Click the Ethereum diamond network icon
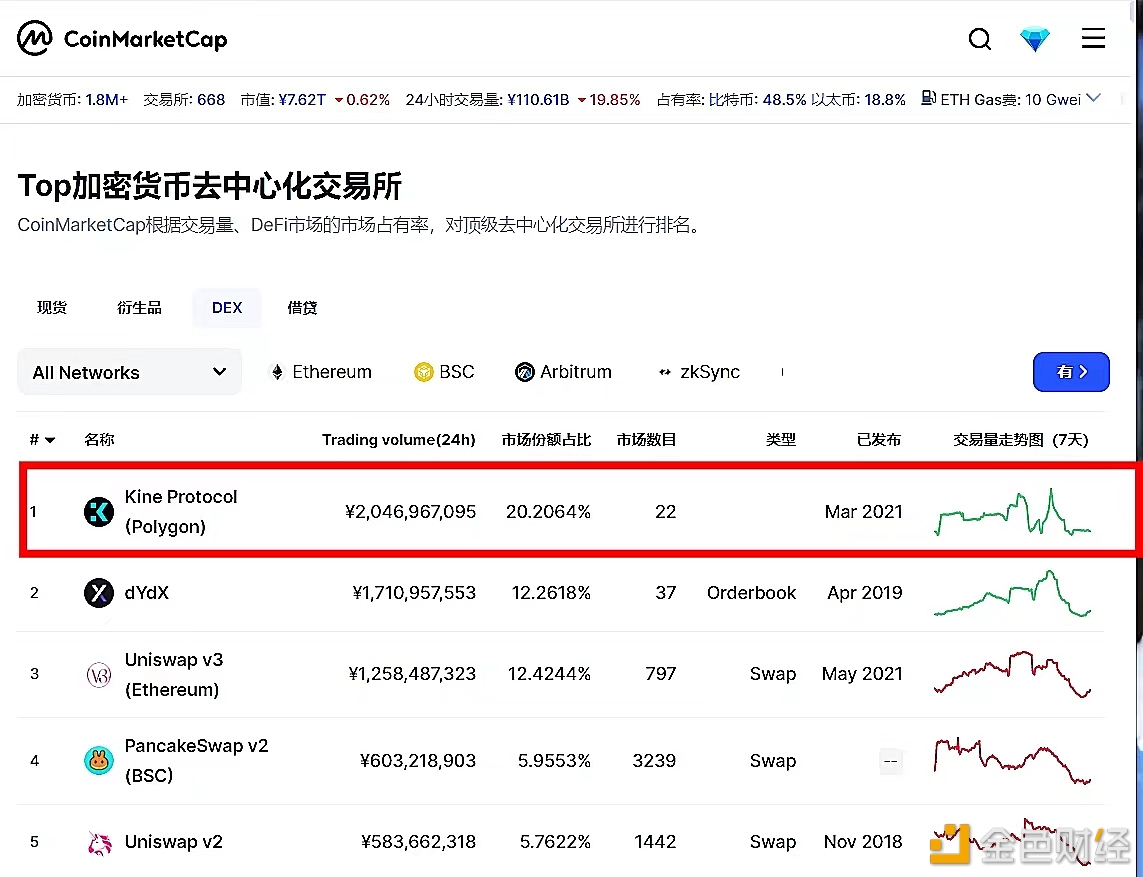Image resolution: width=1143 pixels, height=877 pixels. tap(277, 373)
